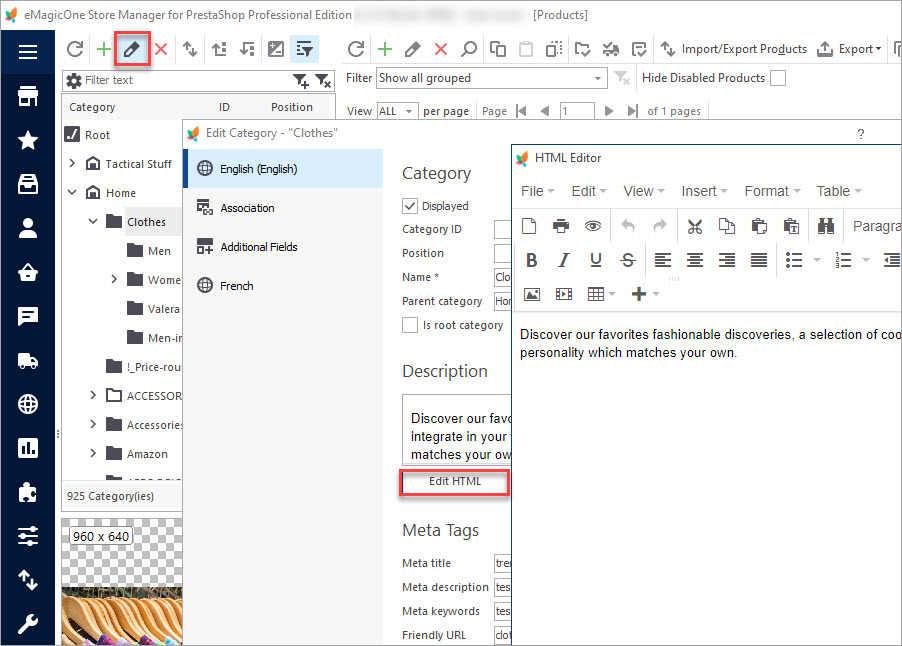Delete the selected category with red X

coord(161,49)
